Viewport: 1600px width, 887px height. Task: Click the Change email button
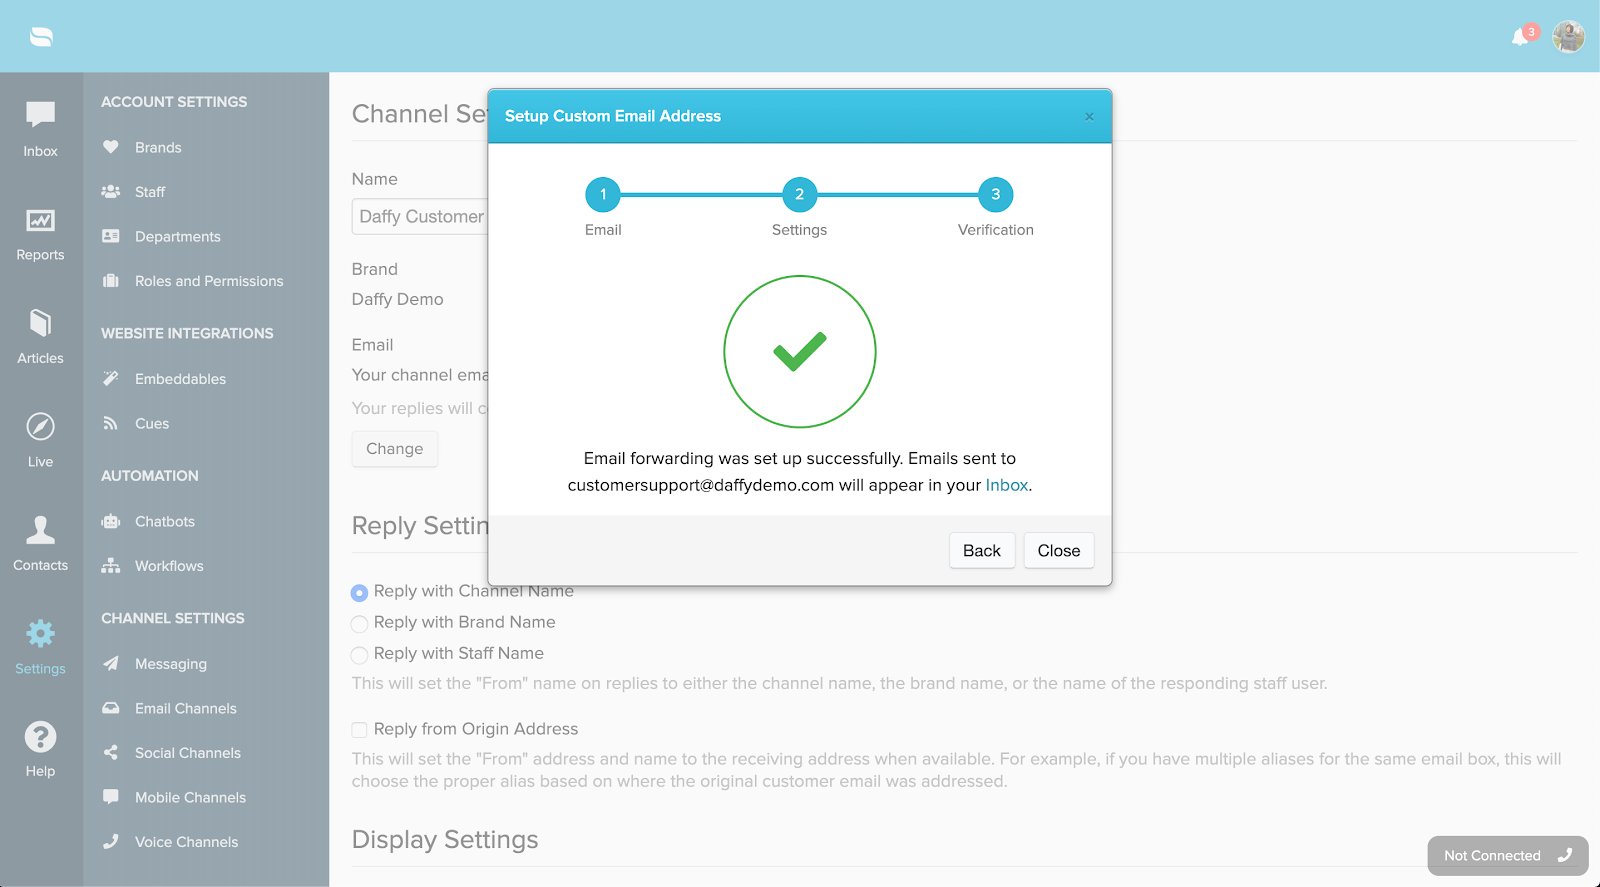coord(394,448)
